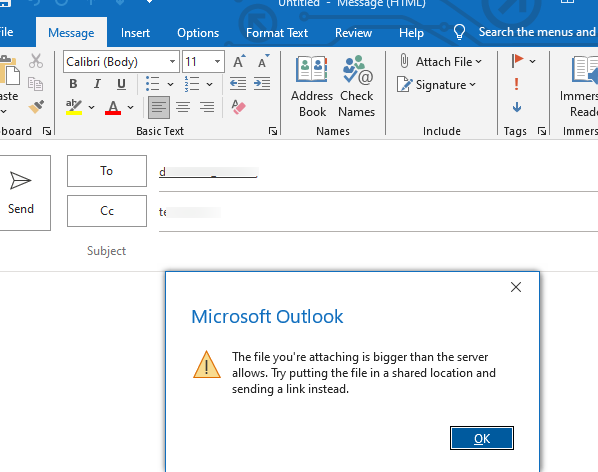Open Immersive Reader

[579, 87]
